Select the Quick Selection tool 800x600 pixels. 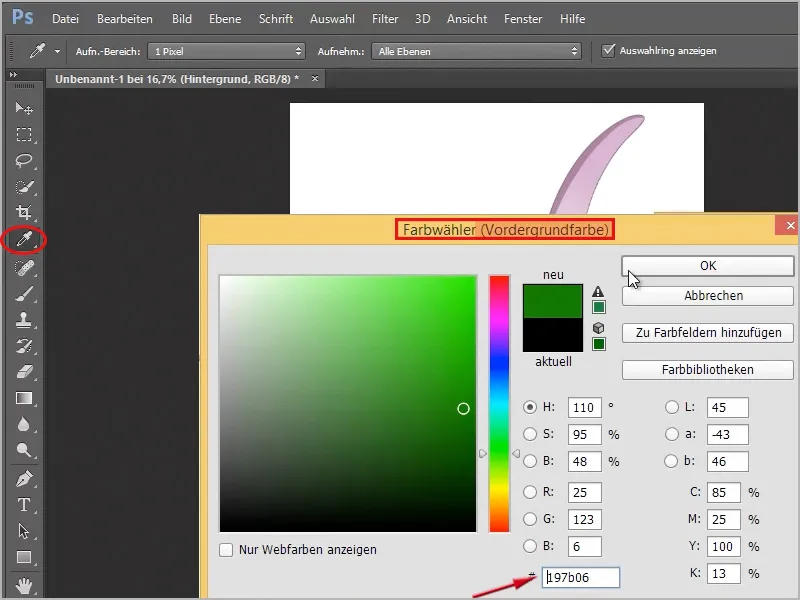pyautogui.click(x=23, y=187)
